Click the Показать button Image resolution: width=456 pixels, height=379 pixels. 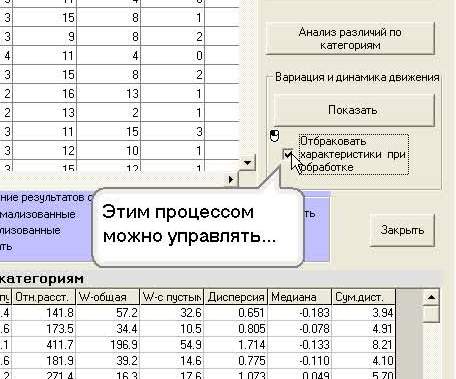(354, 110)
